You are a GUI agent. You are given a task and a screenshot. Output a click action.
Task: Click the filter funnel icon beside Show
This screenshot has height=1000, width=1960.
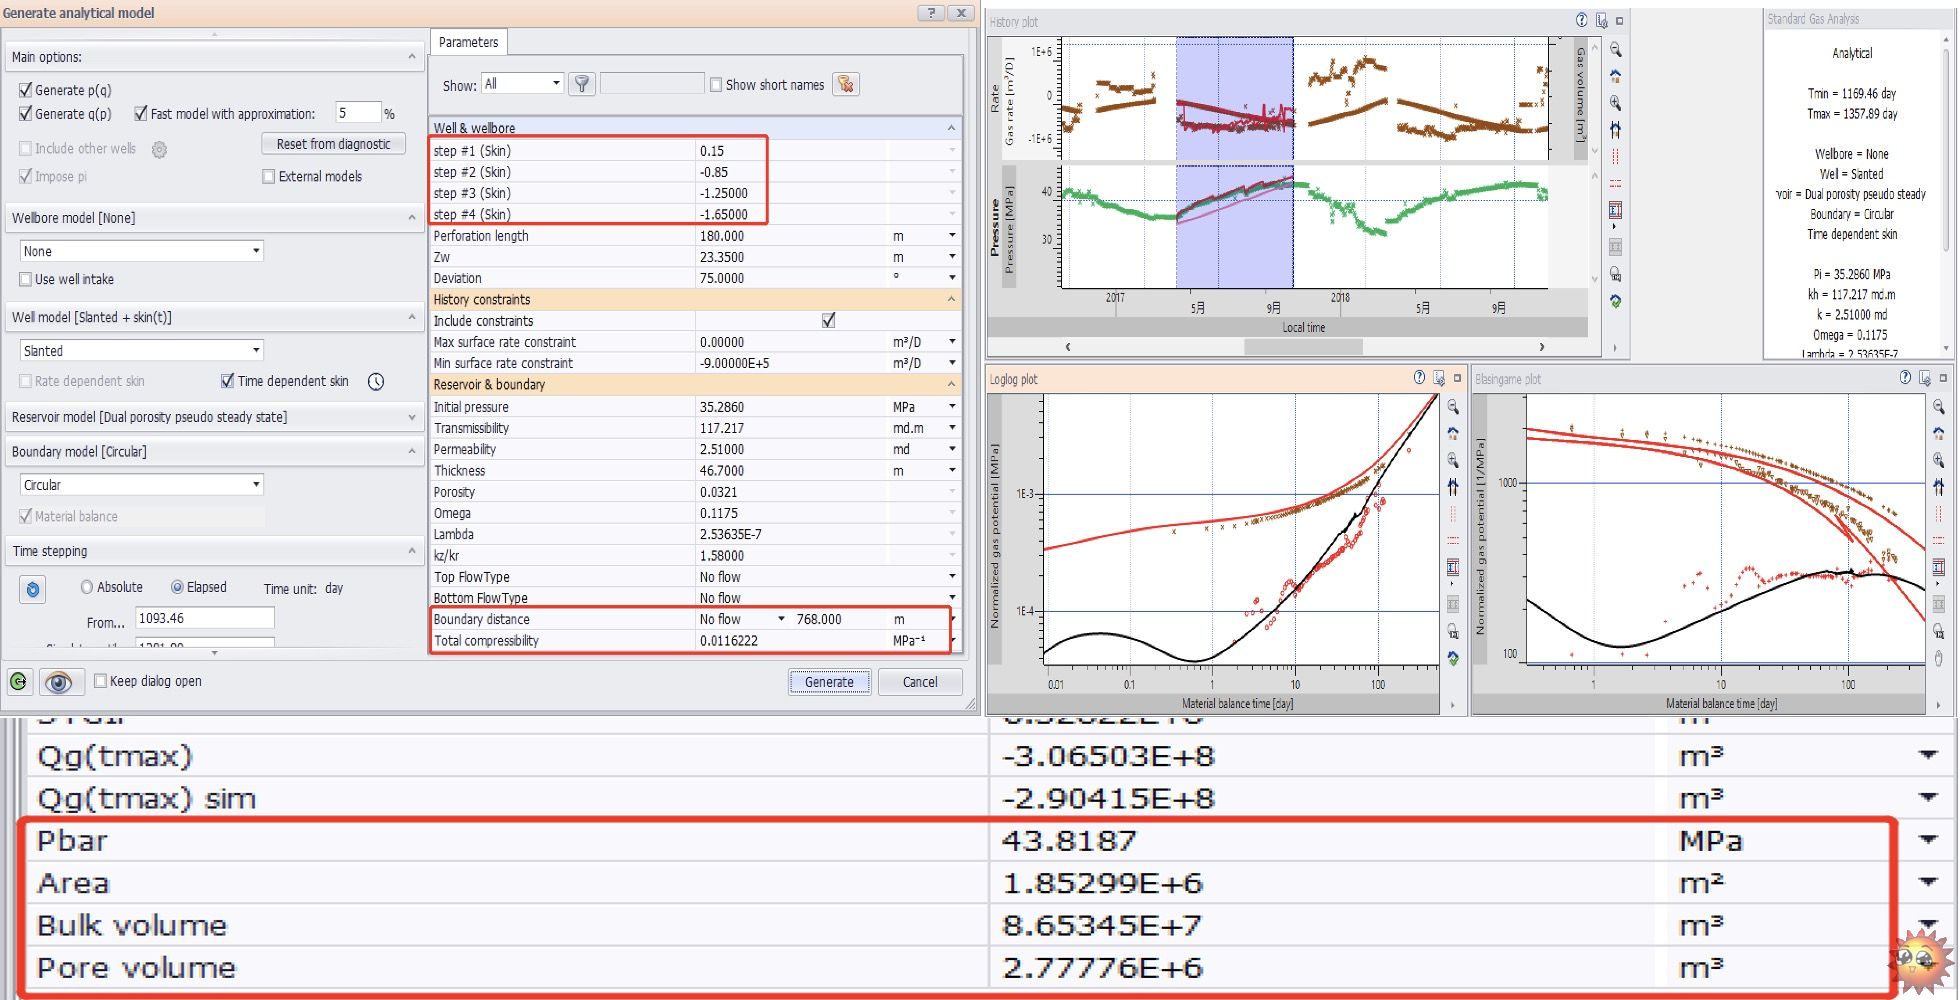(582, 85)
